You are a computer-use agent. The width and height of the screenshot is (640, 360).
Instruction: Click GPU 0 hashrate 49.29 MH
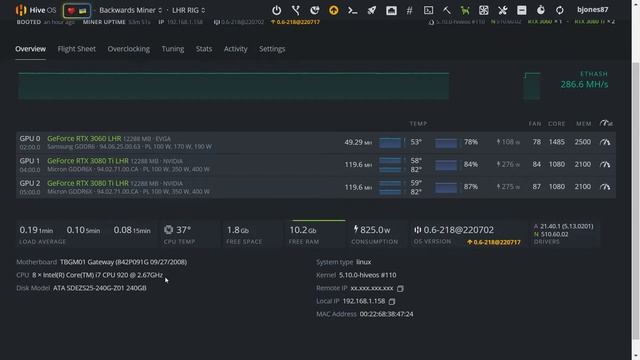coord(358,142)
